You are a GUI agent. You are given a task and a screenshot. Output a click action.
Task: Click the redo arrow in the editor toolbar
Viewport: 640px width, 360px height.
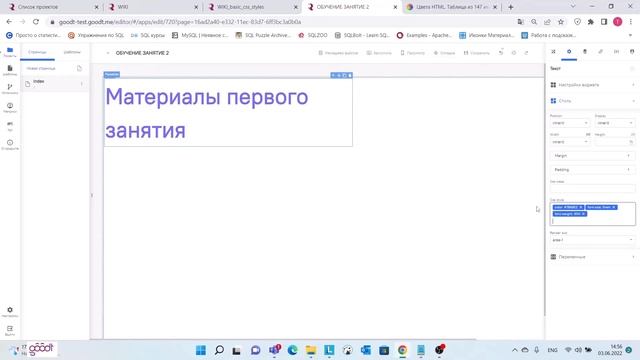click(526, 53)
